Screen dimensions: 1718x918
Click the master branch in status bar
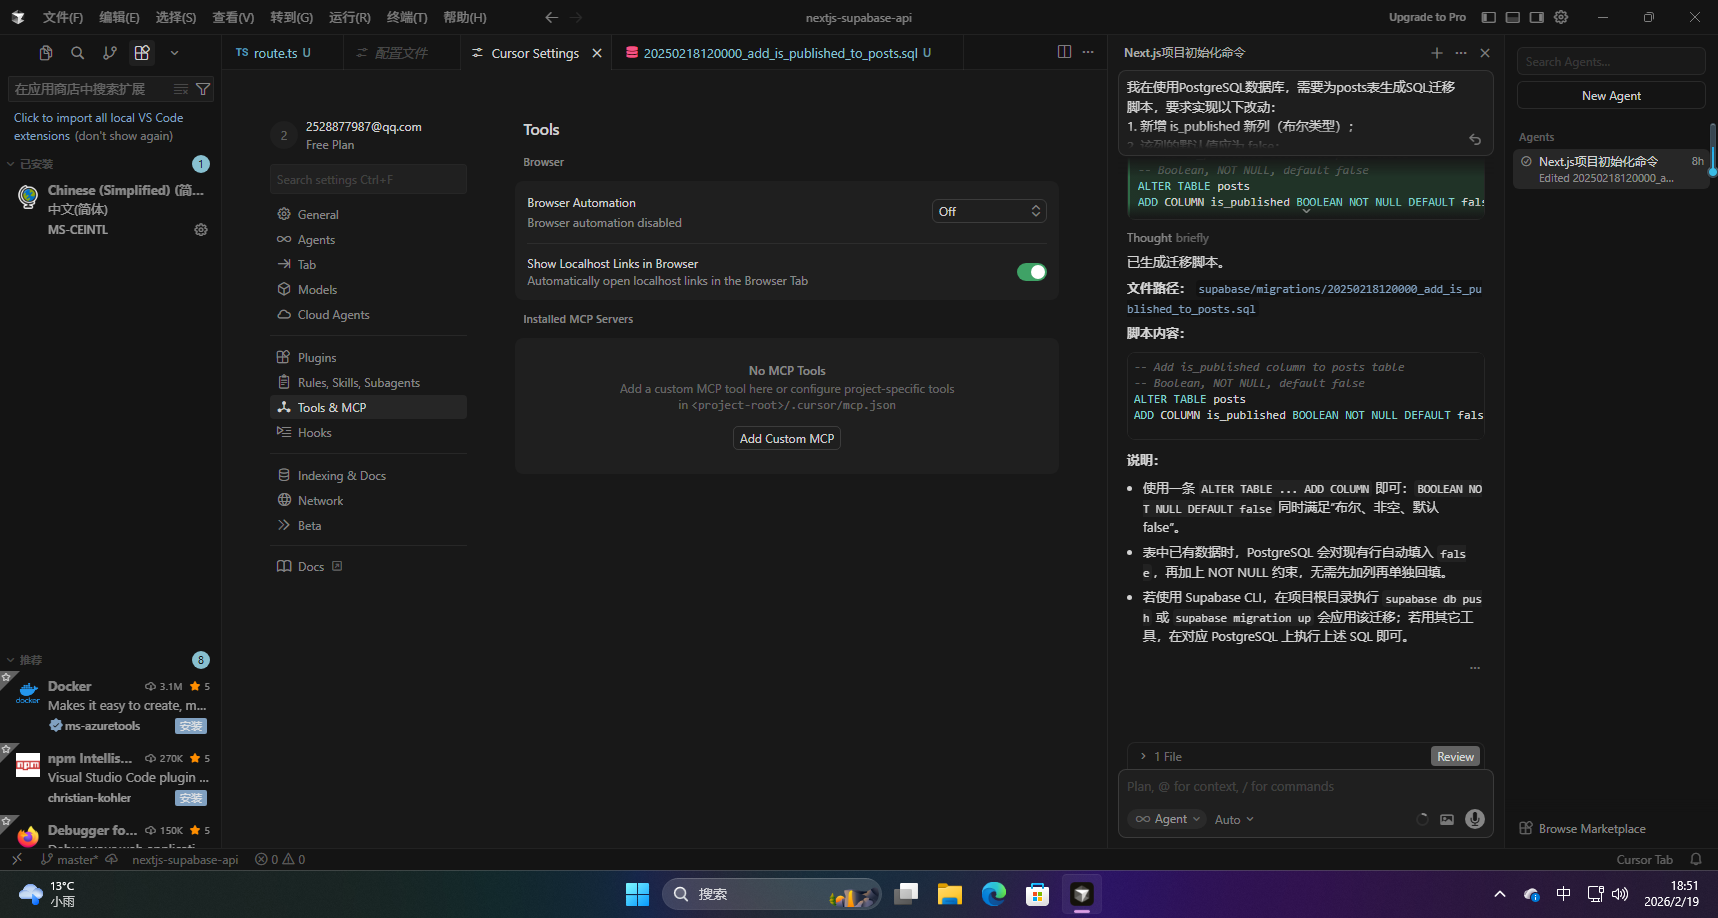[70, 859]
